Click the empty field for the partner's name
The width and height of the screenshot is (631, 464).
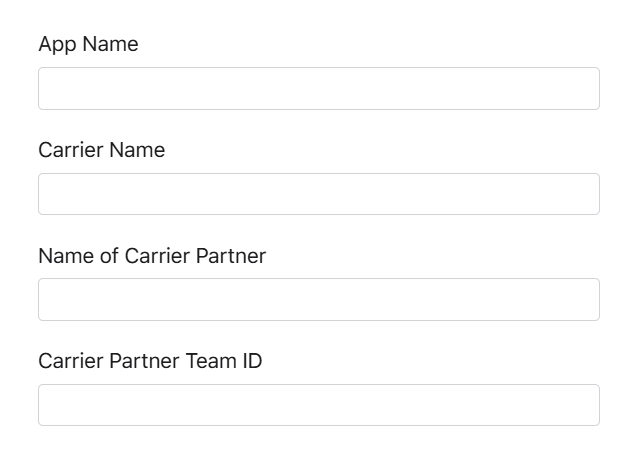(x=318, y=299)
